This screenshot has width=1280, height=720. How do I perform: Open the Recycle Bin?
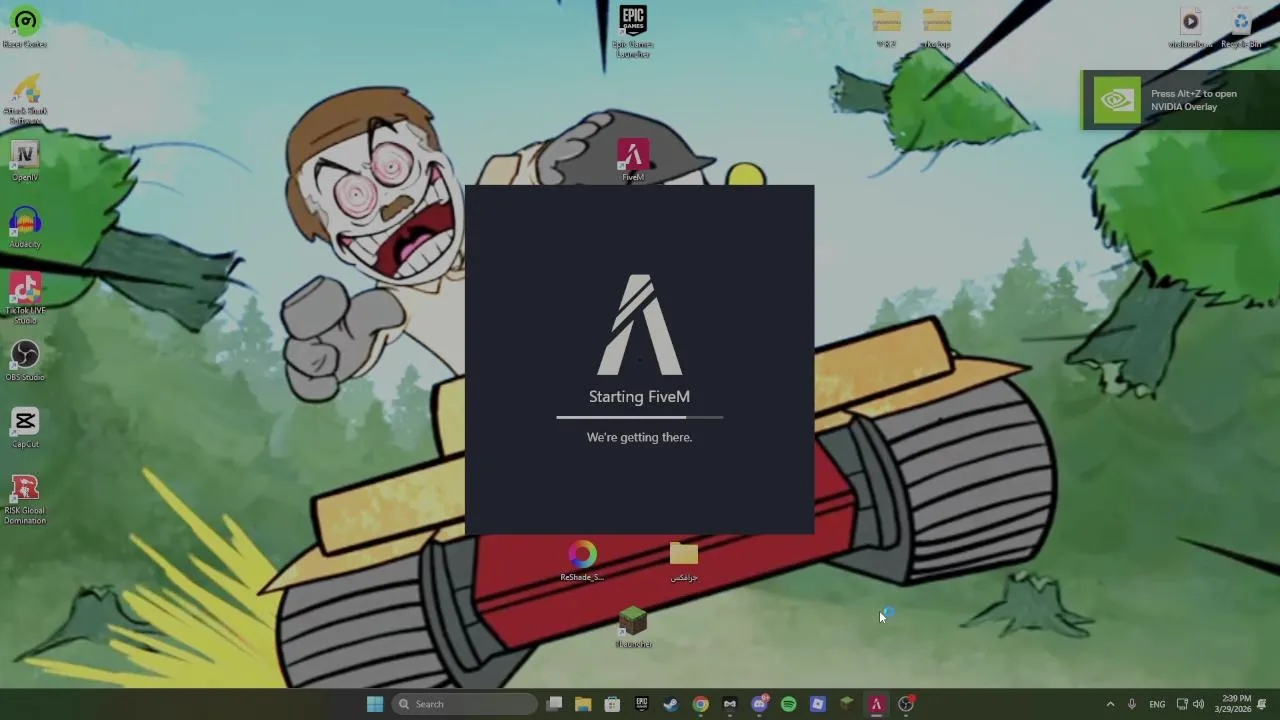click(1241, 27)
